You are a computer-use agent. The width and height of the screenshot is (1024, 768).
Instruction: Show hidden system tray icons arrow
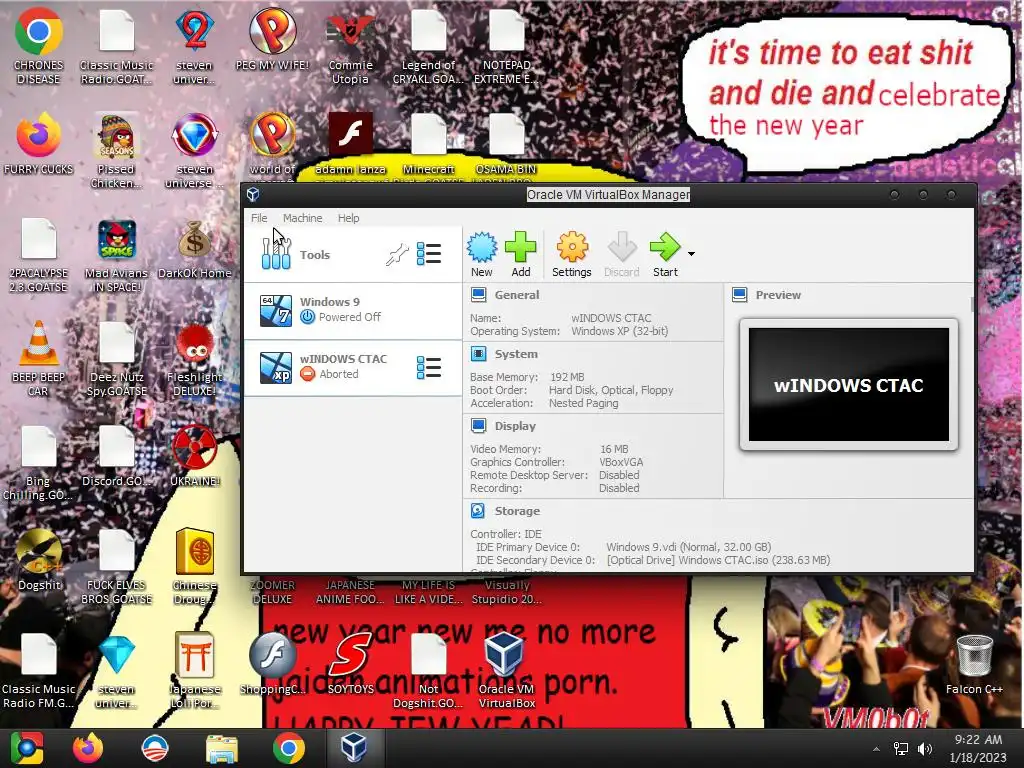[876, 749]
